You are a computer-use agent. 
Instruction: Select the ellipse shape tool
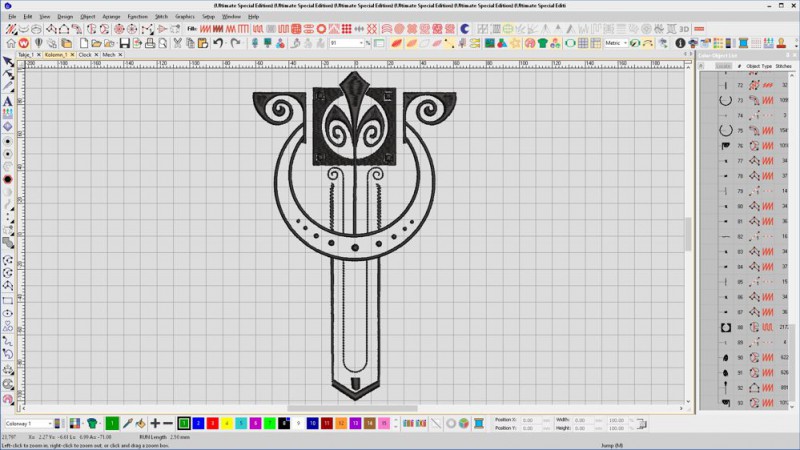tap(8, 313)
